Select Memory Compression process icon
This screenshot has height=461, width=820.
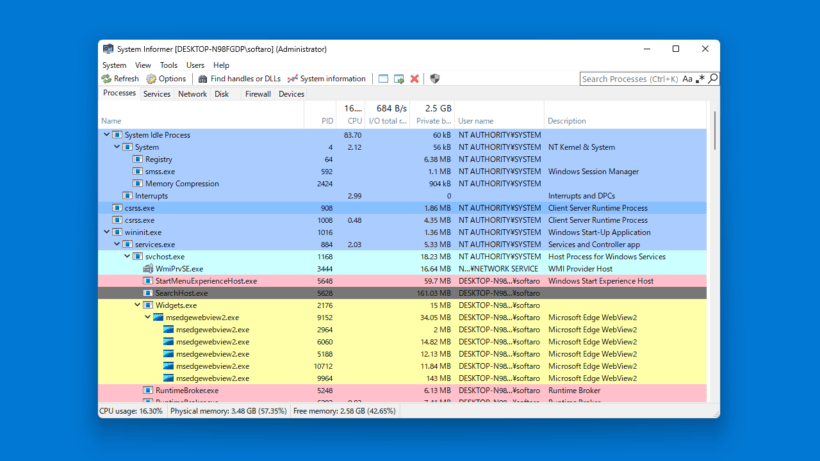coord(138,183)
